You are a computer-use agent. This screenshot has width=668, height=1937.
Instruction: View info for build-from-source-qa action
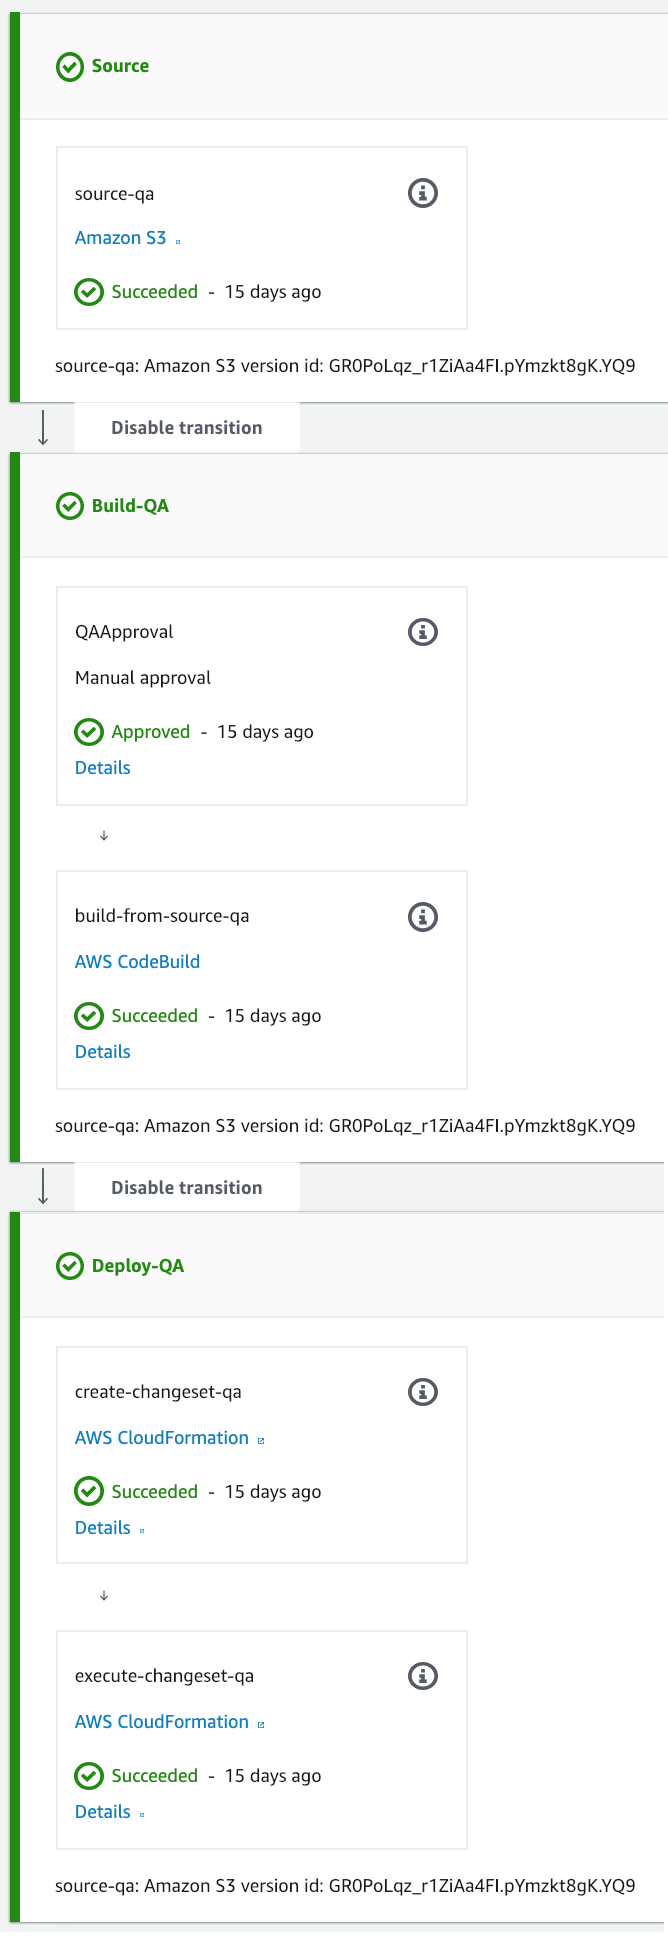pos(422,916)
